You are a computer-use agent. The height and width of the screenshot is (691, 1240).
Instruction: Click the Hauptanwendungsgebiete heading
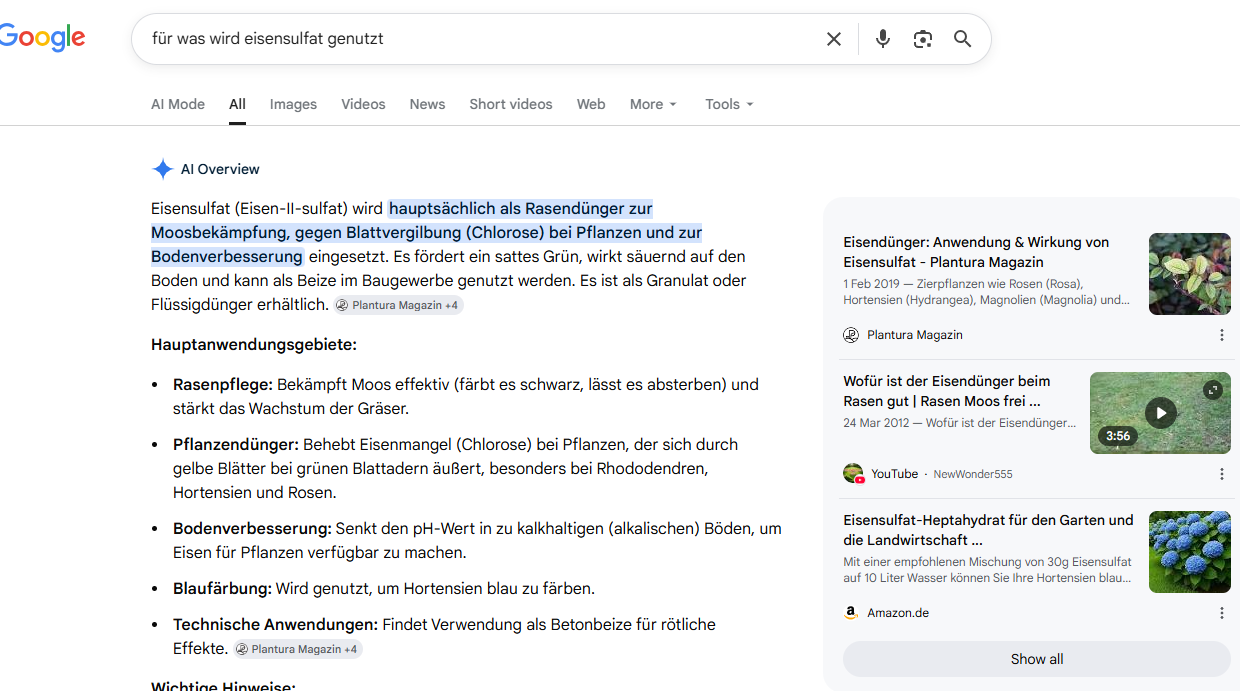pyautogui.click(x=254, y=345)
